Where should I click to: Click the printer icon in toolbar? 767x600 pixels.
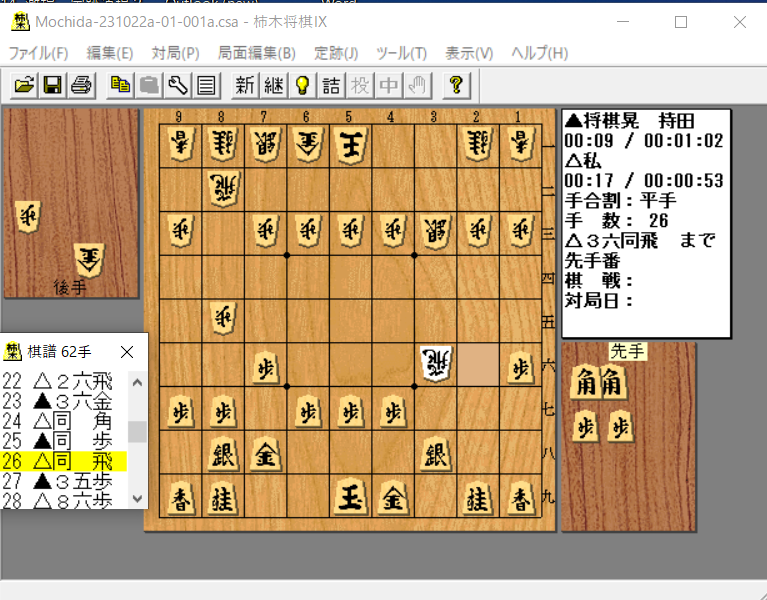pyautogui.click(x=81, y=86)
